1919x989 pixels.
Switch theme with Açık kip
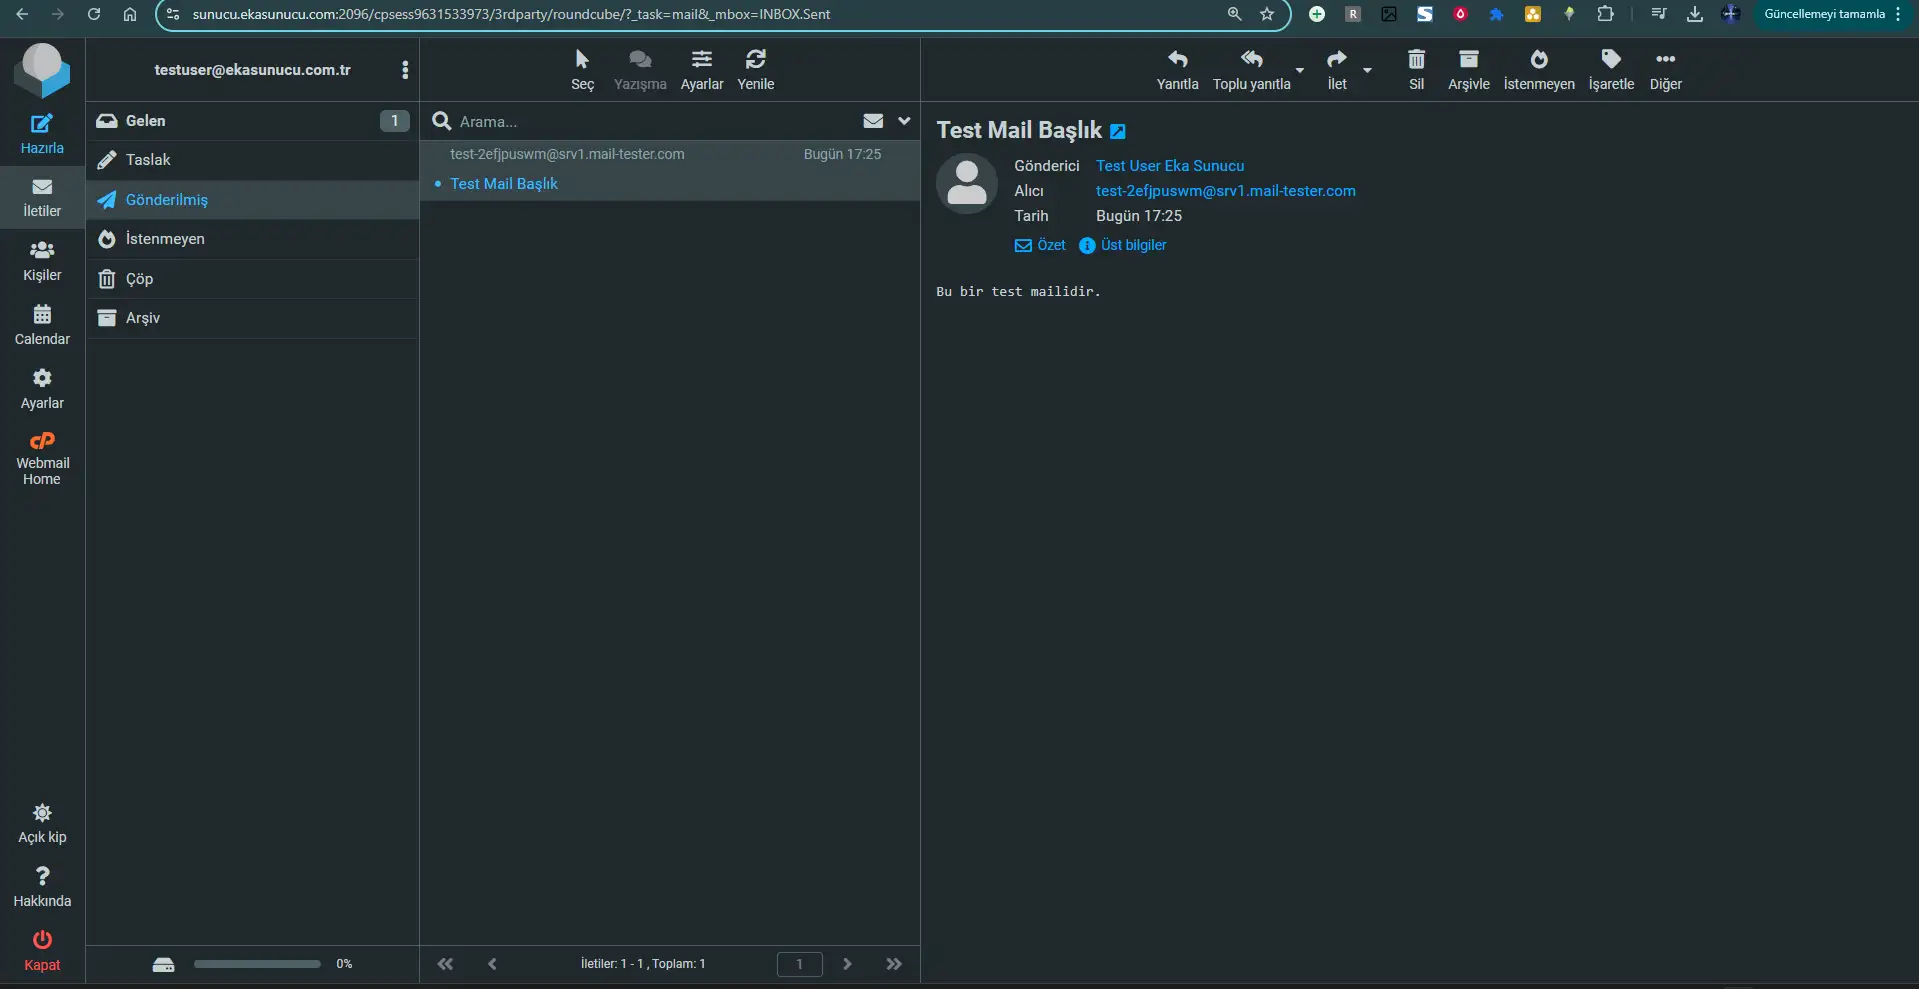point(42,824)
